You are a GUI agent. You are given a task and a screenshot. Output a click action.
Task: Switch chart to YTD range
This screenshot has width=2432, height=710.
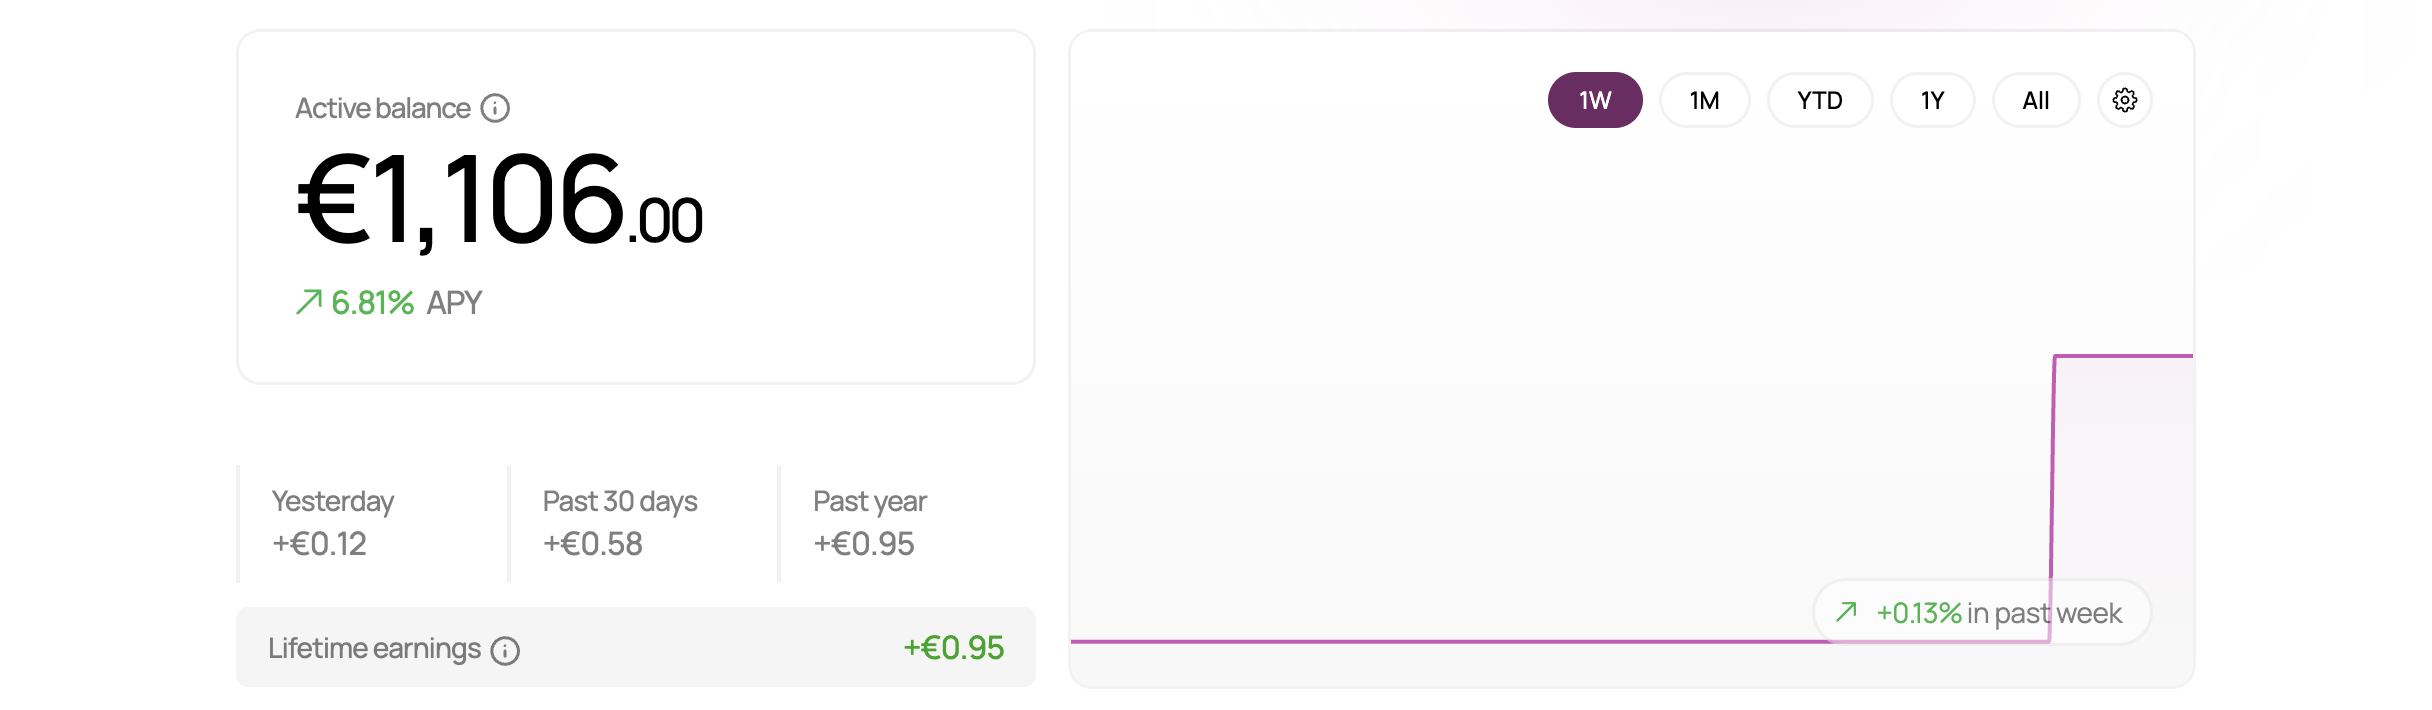pos(1819,100)
